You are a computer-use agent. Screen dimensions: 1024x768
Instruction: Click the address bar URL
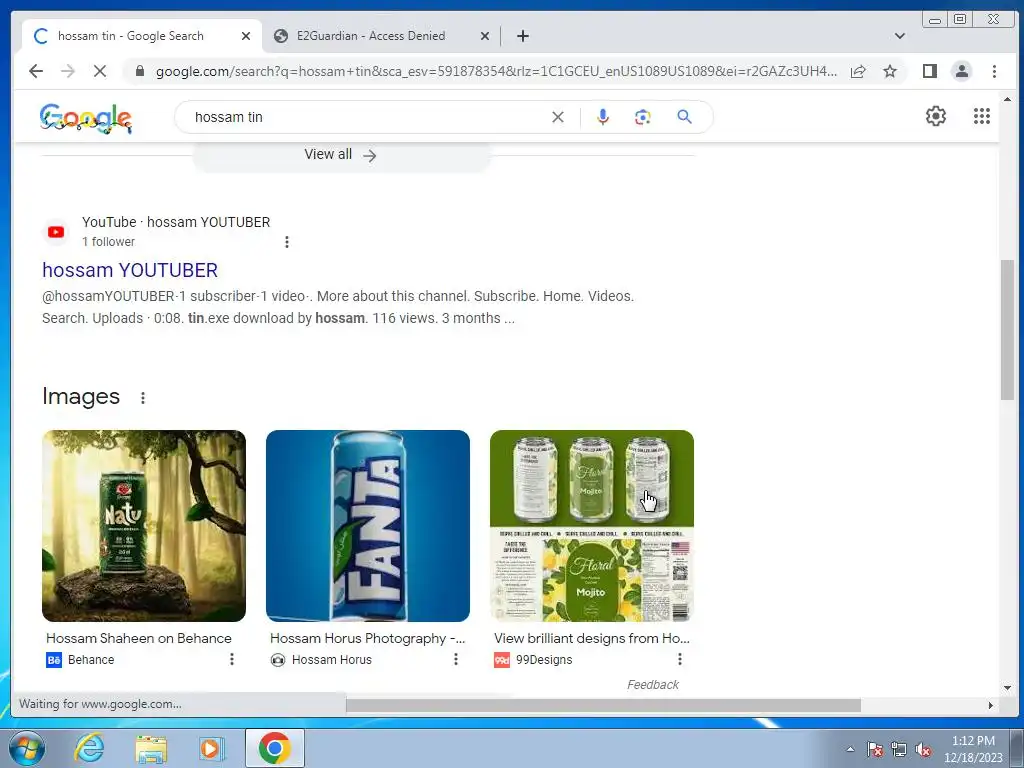tap(496, 71)
